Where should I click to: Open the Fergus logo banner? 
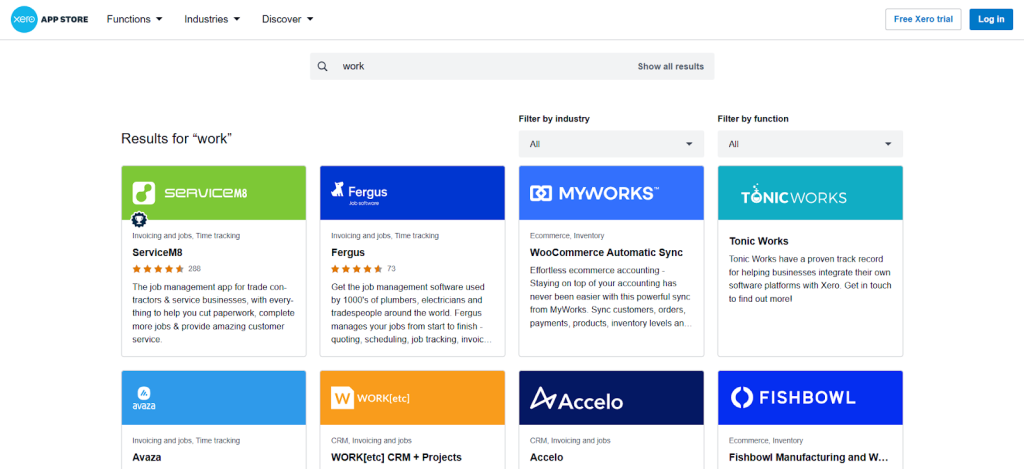point(412,193)
